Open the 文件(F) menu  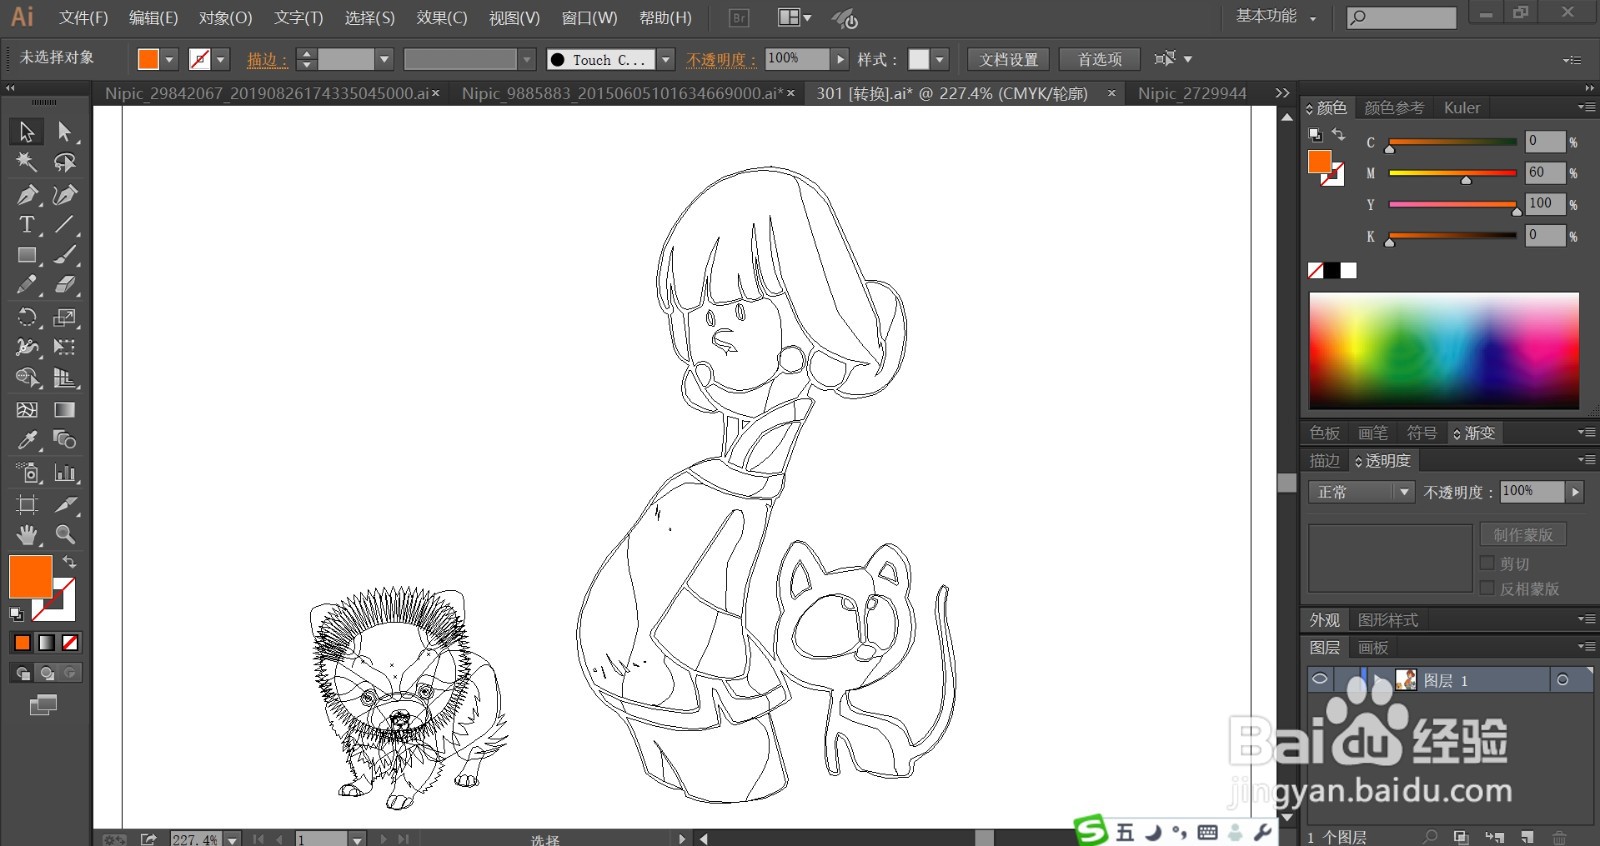[x=83, y=18]
